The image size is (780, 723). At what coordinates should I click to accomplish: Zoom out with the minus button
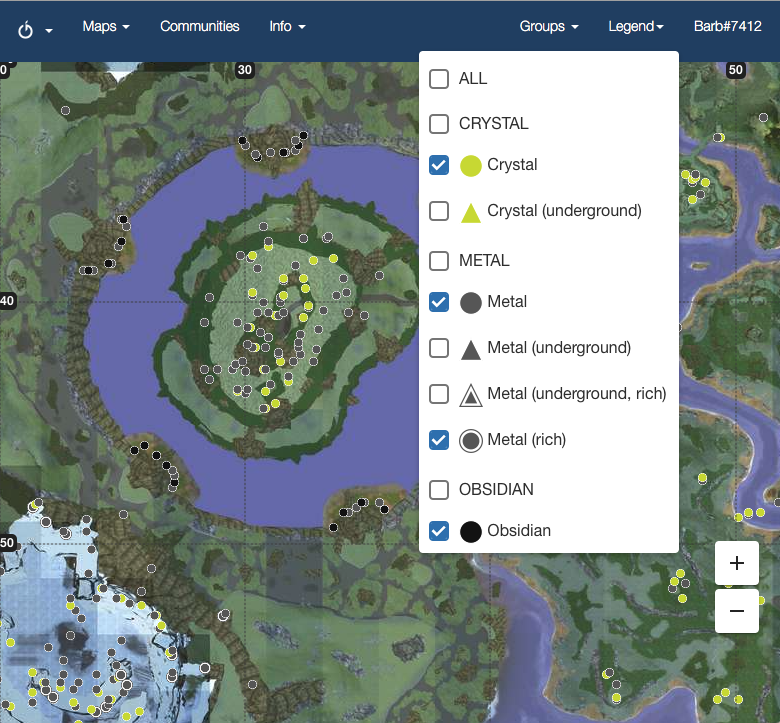tap(737, 611)
